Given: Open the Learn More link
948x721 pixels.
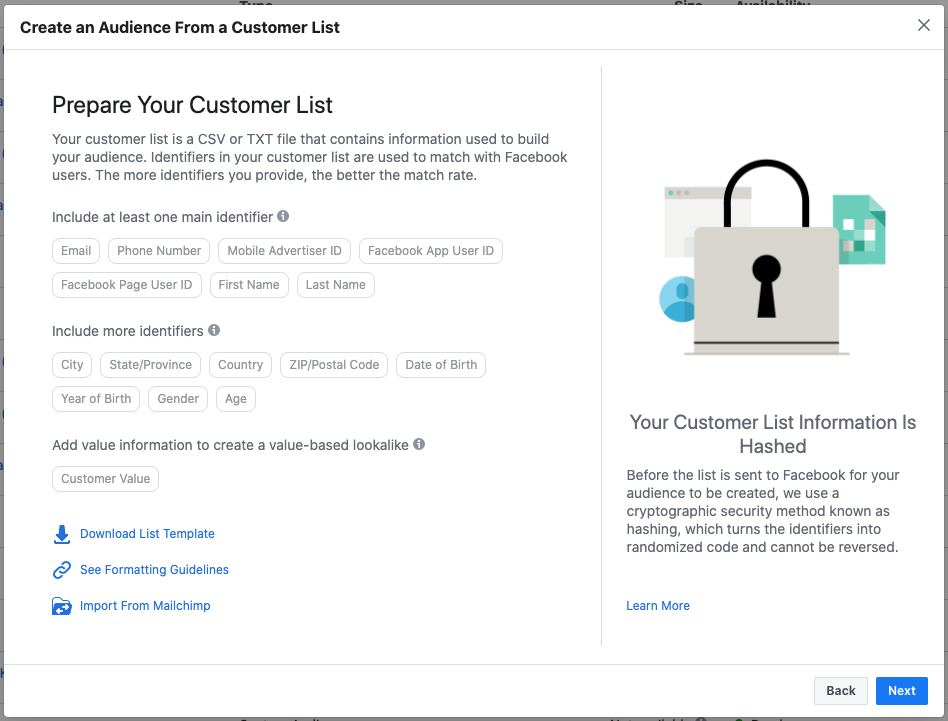Looking at the screenshot, I should 658,606.
